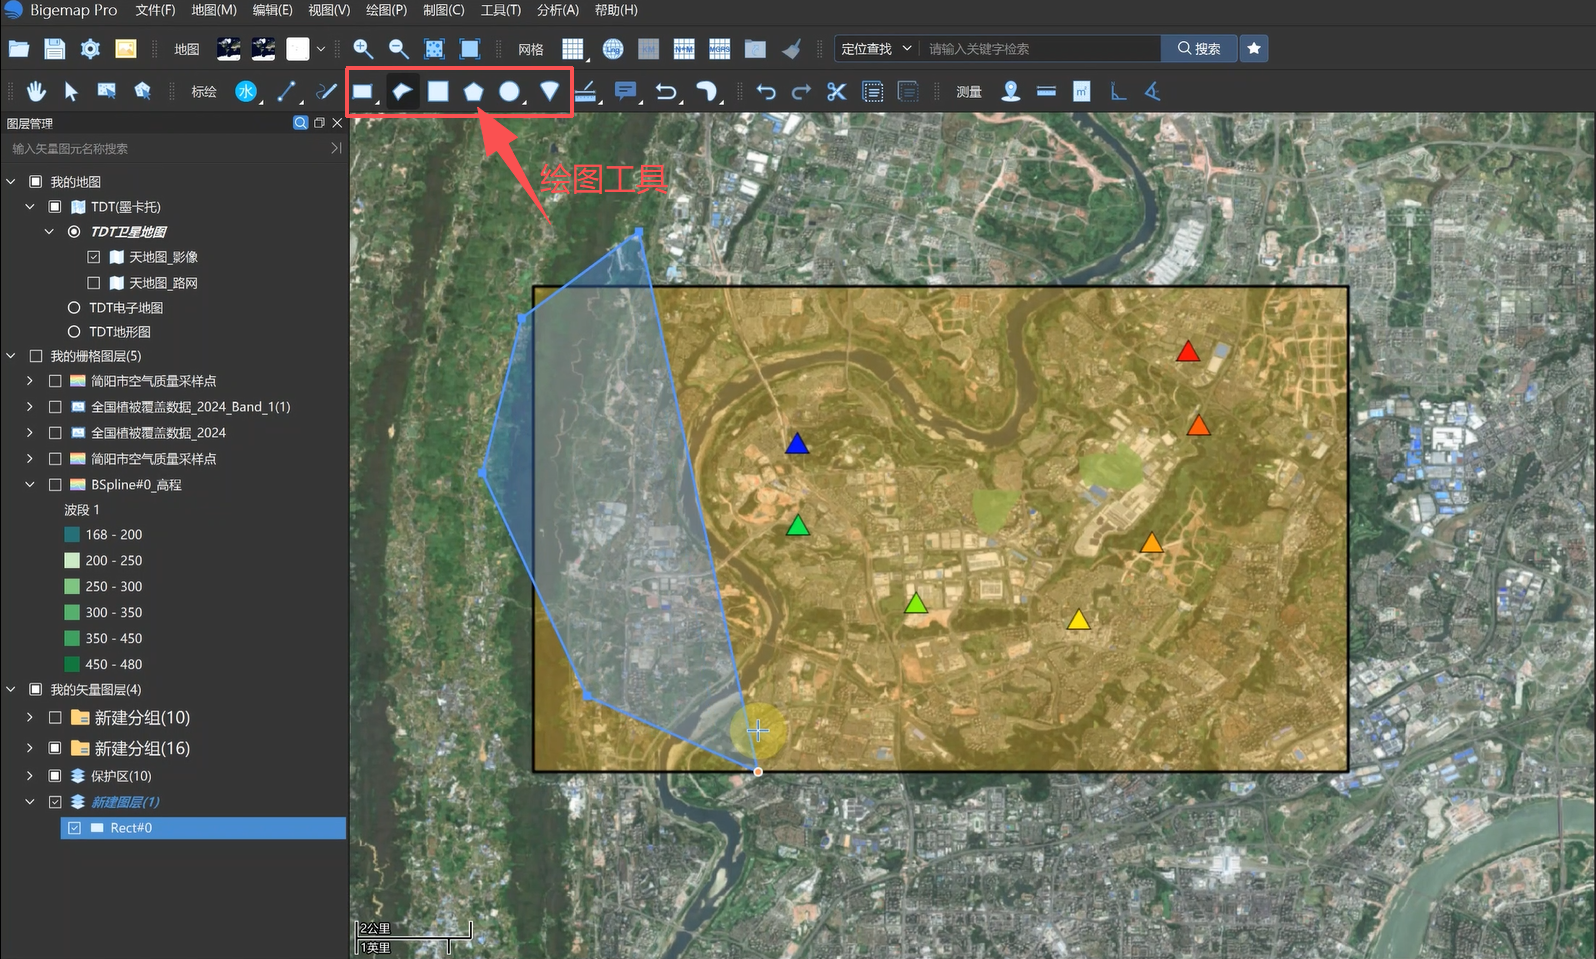This screenshot has height=959, width=1596.
Task: Click the export image icon
Action: pyautogui.click(x=126, y=48)
